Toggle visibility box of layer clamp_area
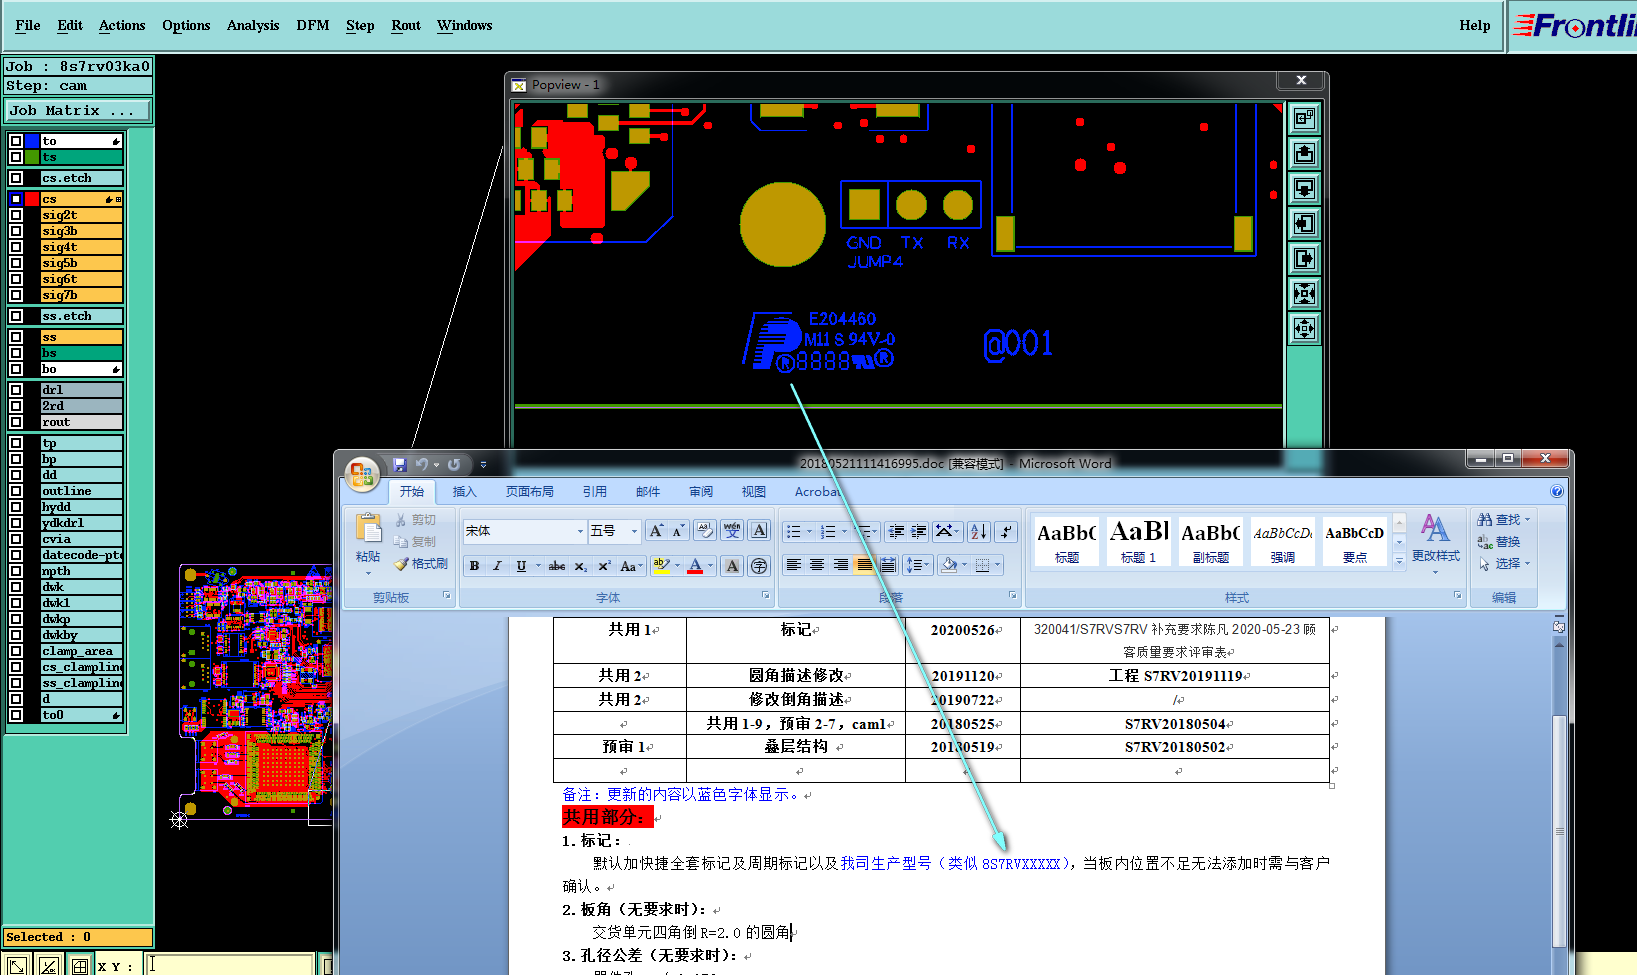The image size is (1637, 975). coord(16,651)
